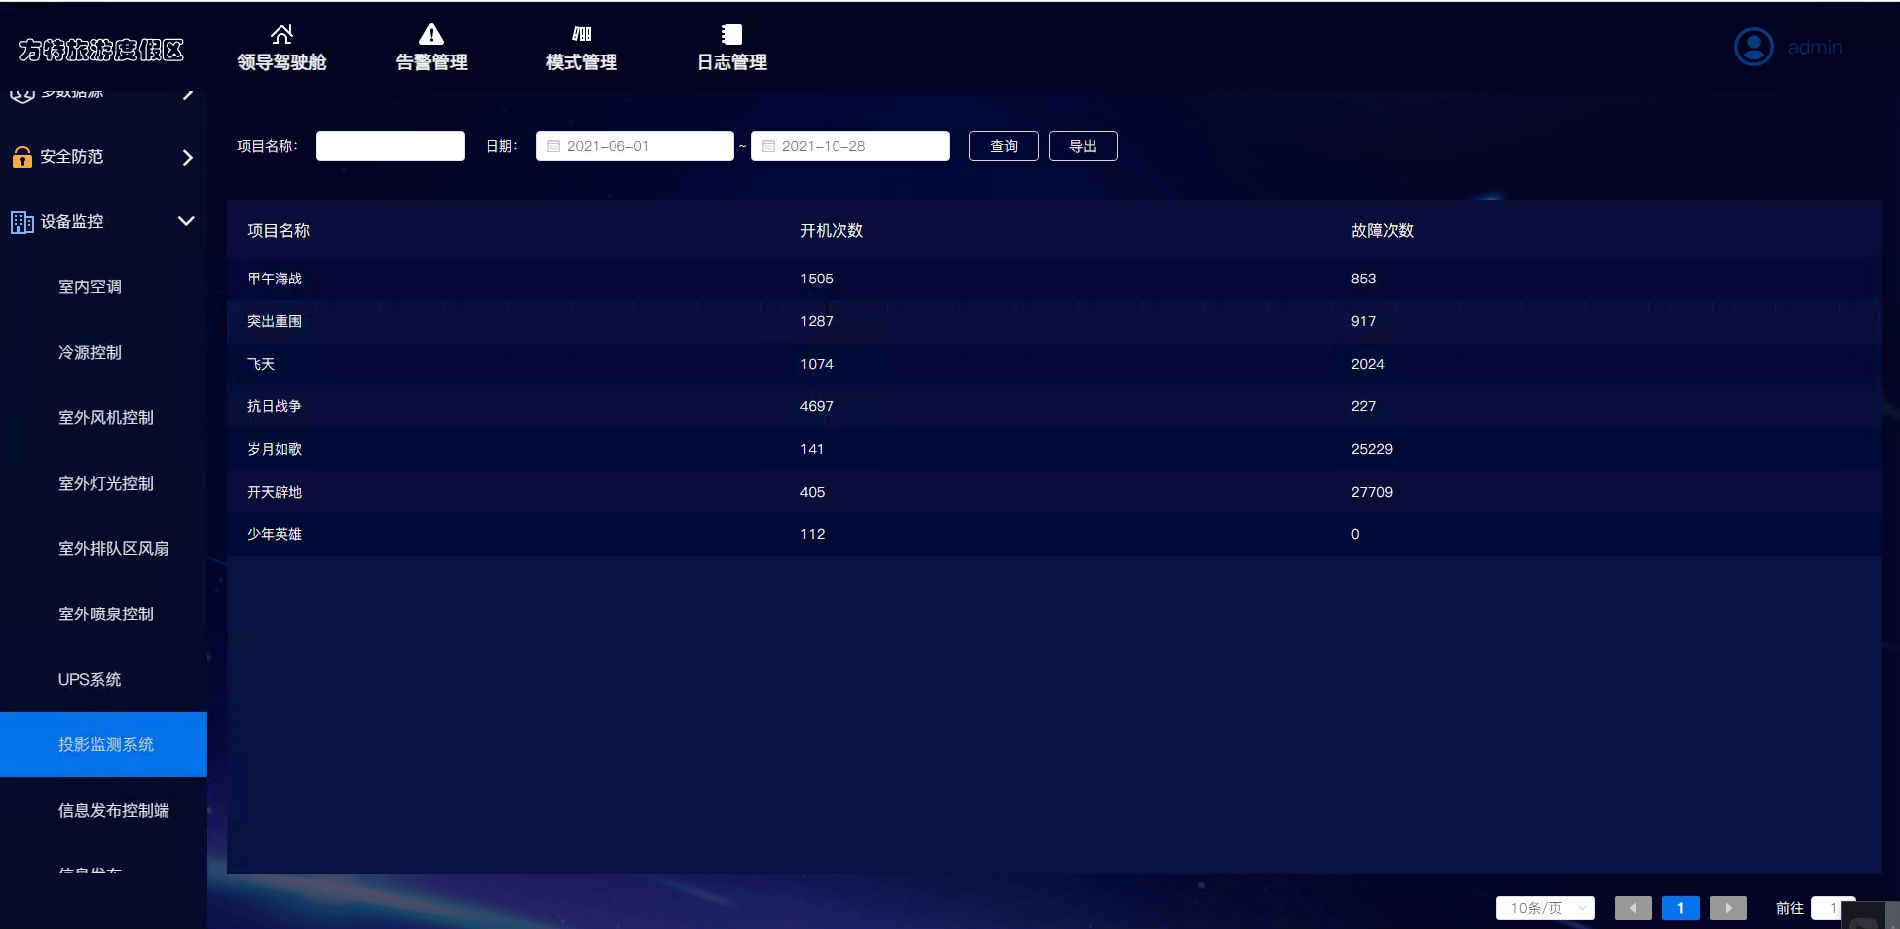Select 室外排队区风扇 in sidebar
Viewport: 1900px width, 929px height.
point(114,549)
